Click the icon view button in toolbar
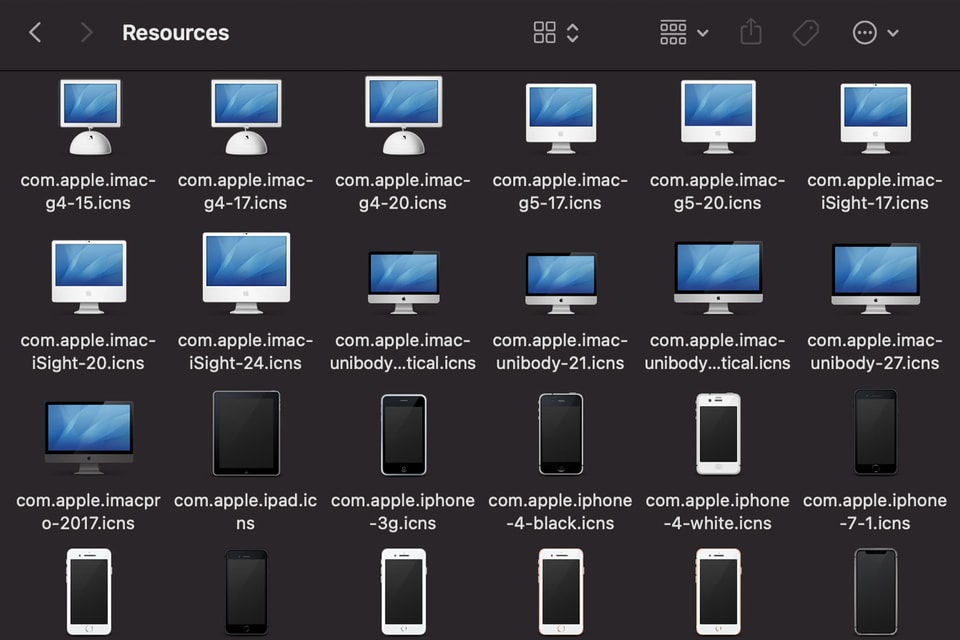This screenshot has height=640, width=960. coord(544,32)
